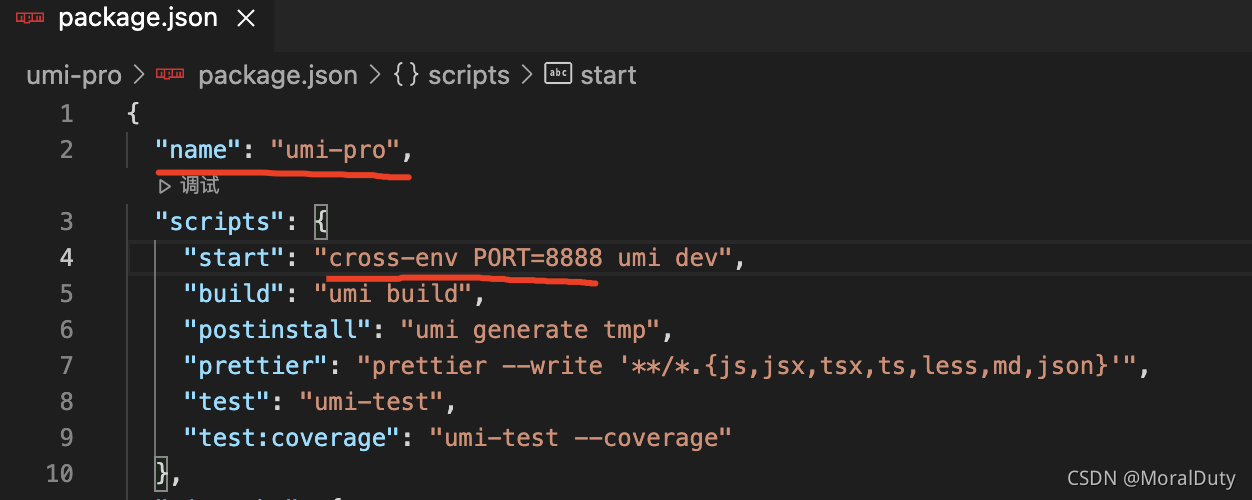Click the "cross-env PORT=8888 umi dev" string
This screenshot has width=1252, height=500.
[x=524, y=258]
